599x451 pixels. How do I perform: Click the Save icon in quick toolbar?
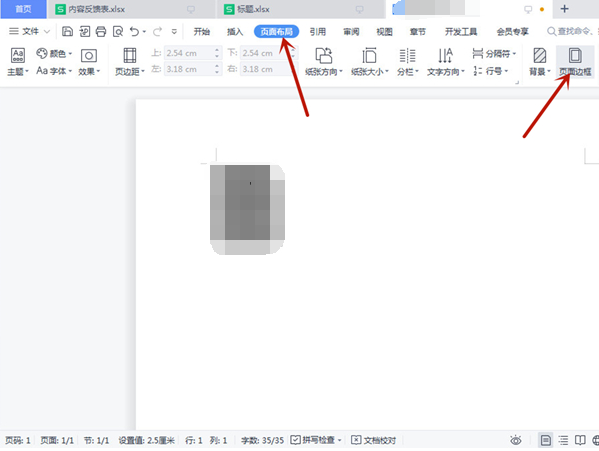click(67, 31)
